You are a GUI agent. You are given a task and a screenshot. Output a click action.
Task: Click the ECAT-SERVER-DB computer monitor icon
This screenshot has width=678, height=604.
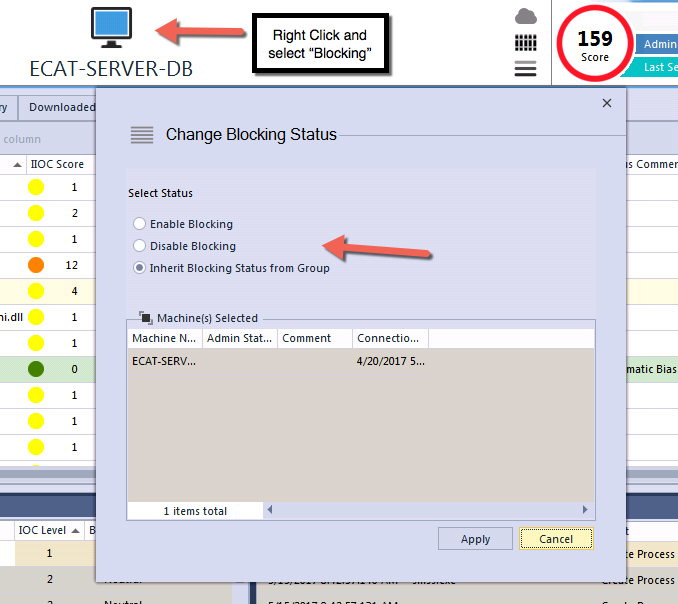point(111,27)
